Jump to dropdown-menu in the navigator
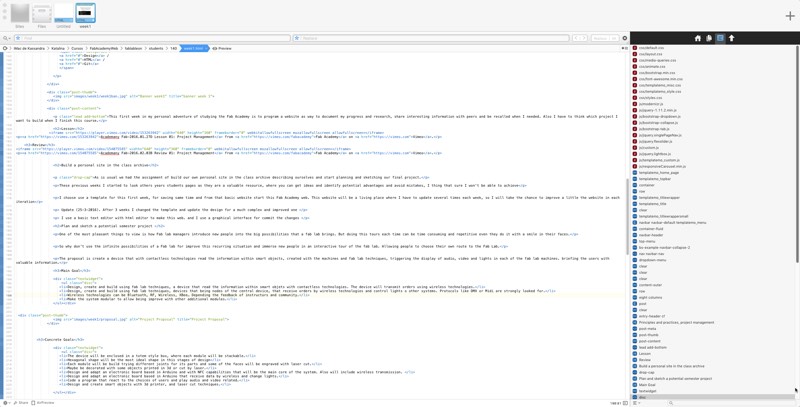 653,260
